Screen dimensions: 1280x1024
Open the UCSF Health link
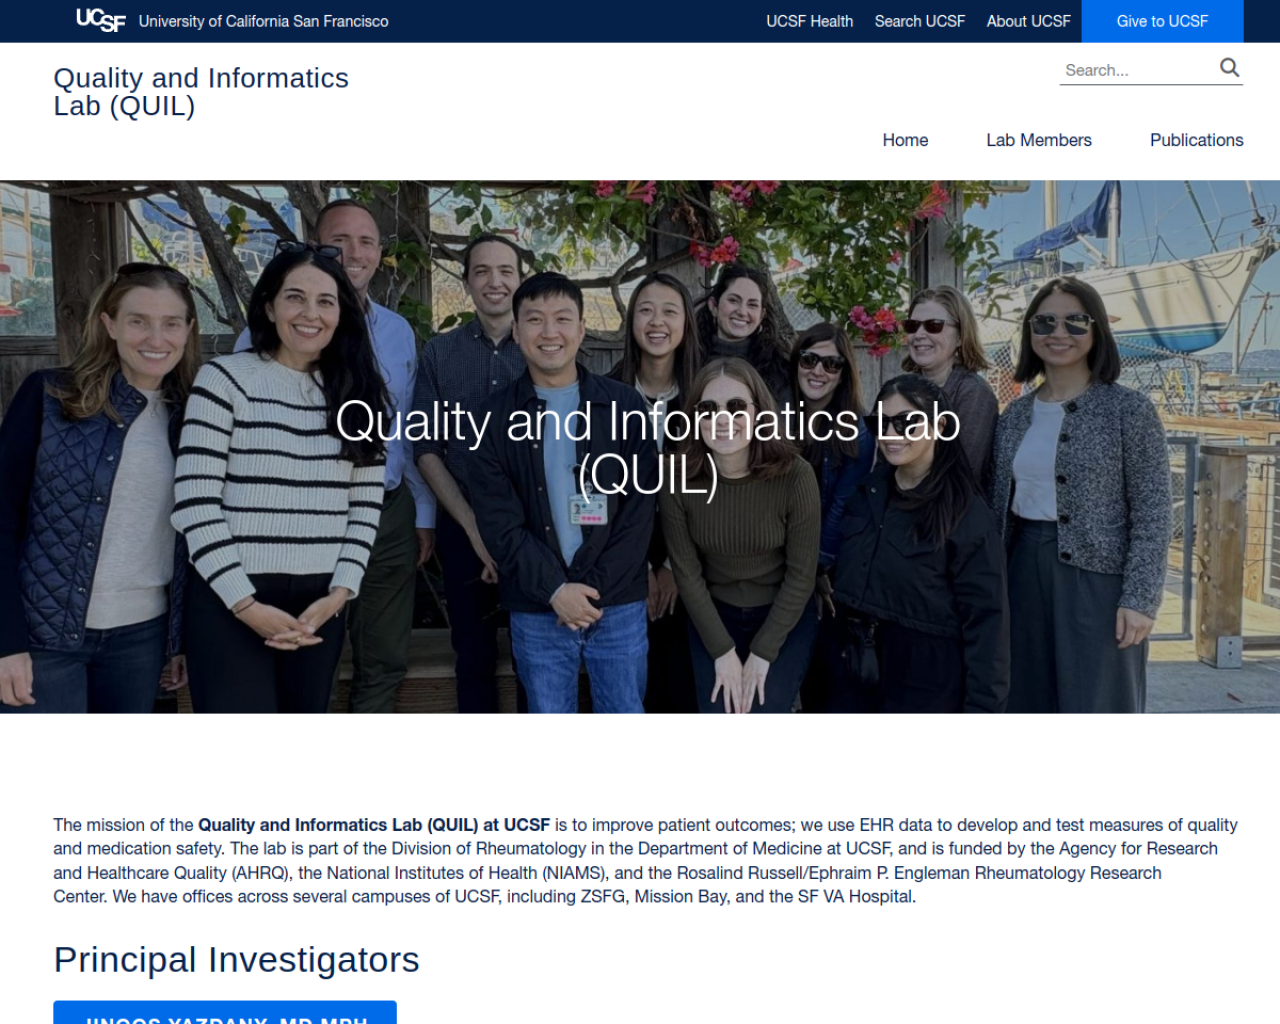click(809, 21)
